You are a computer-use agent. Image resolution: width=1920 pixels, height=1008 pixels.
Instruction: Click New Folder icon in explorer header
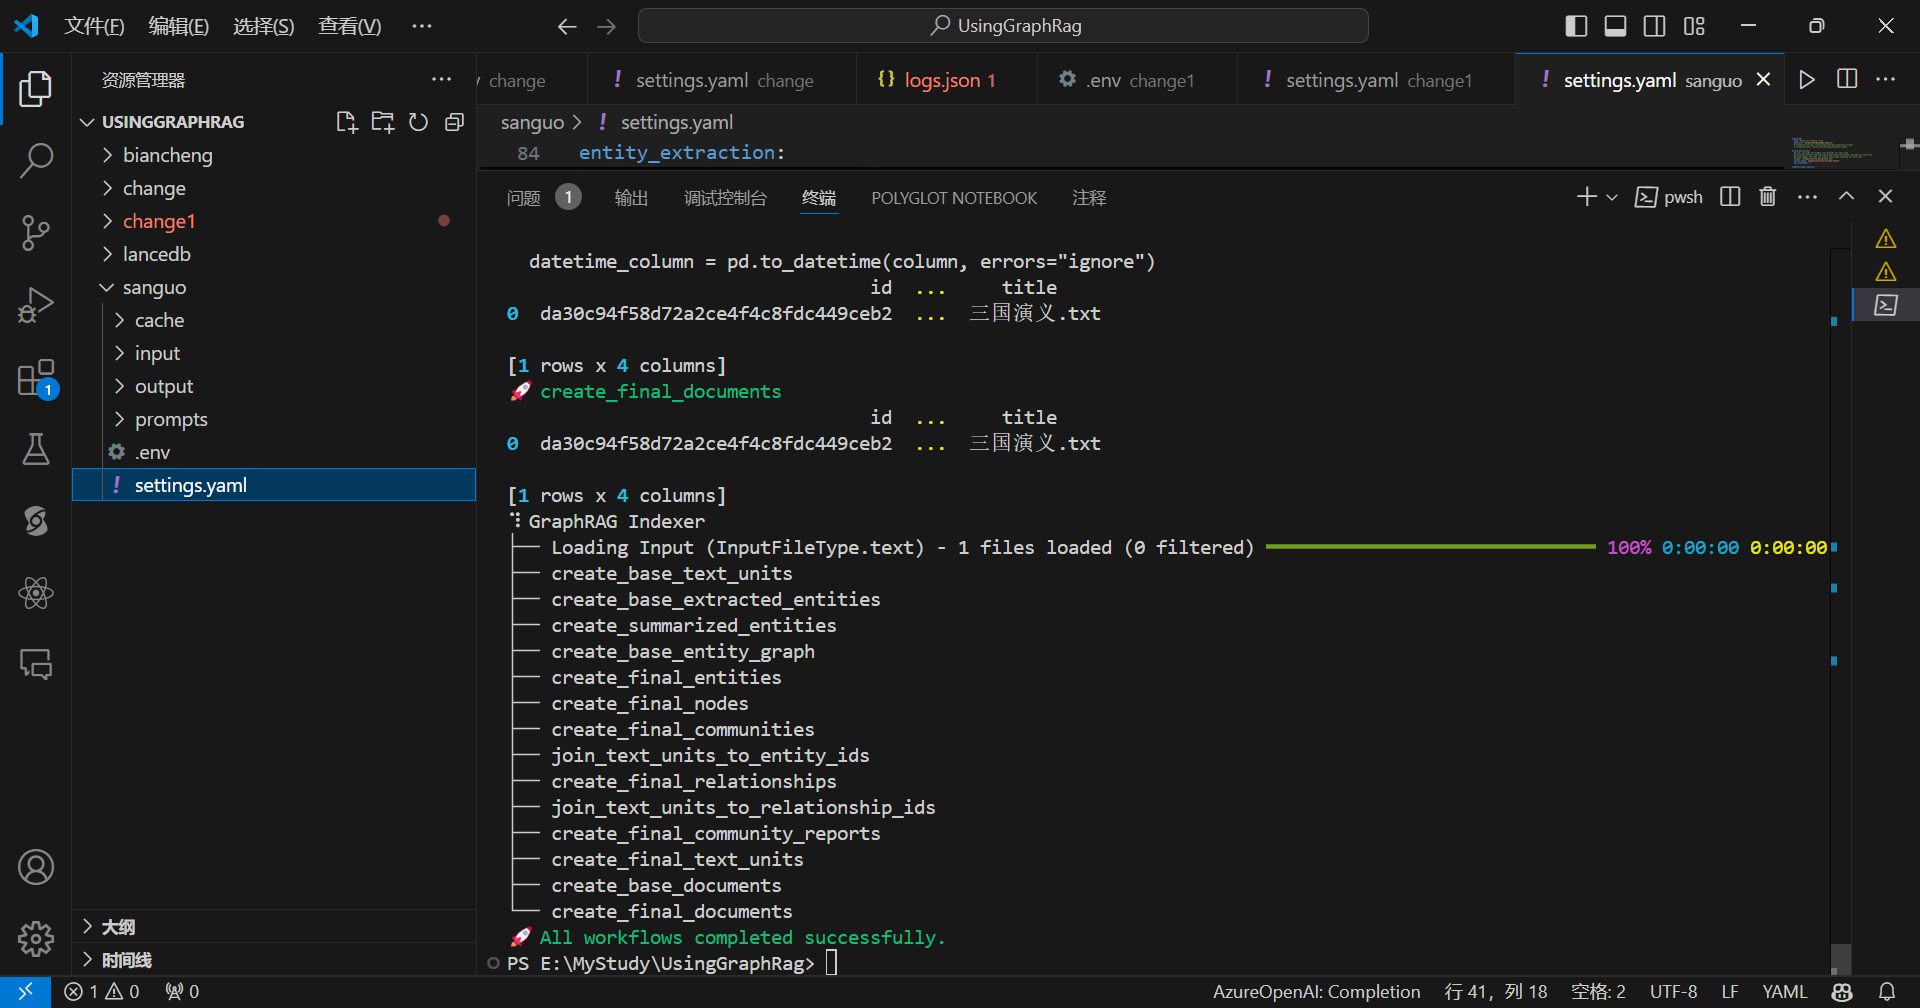(x=382, y=122)
